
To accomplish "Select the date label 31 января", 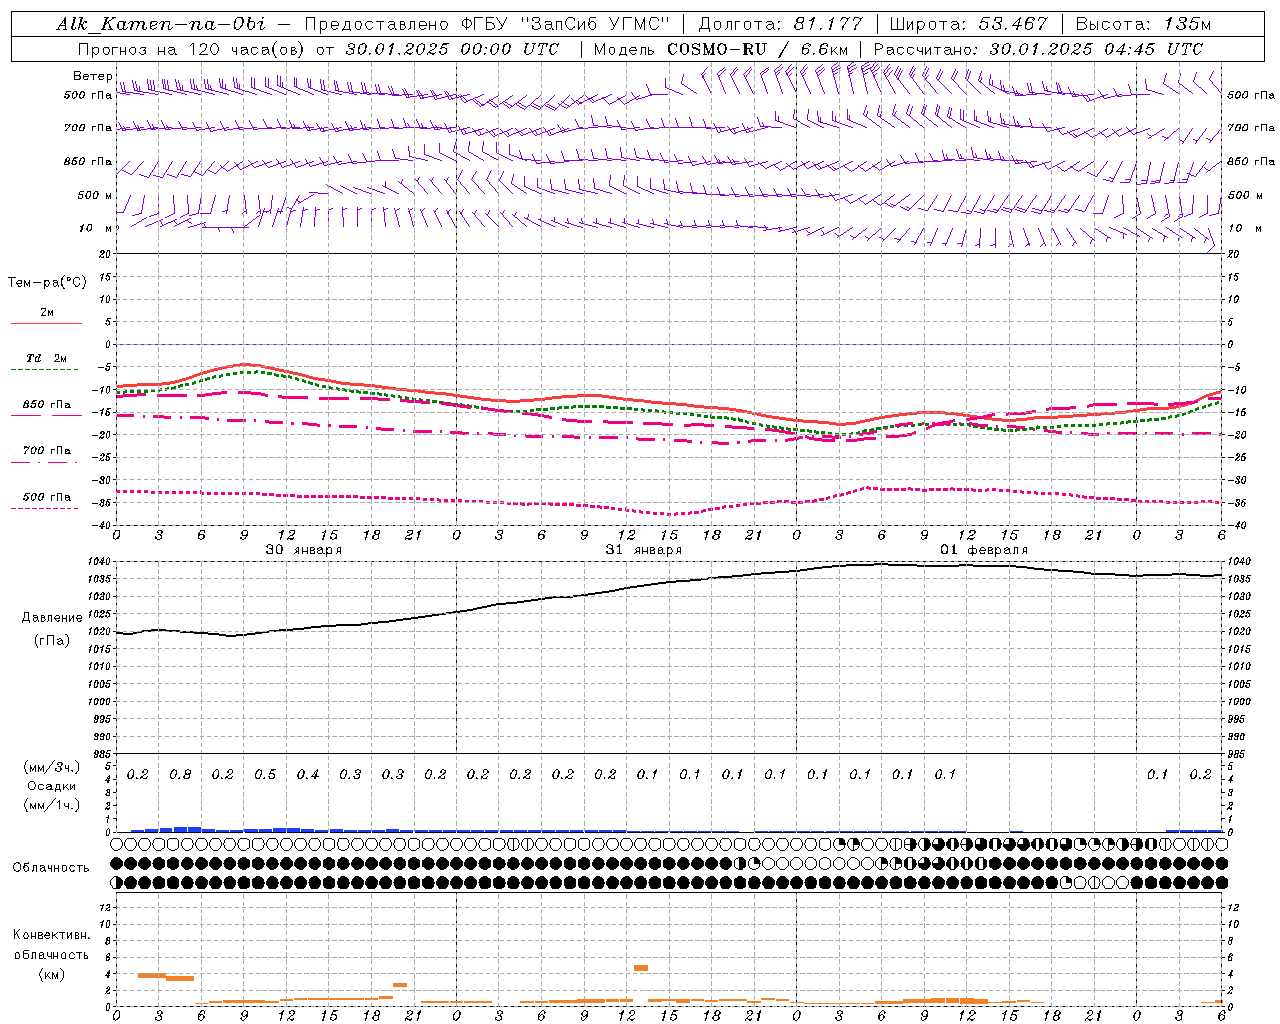I will (x=643, y=550).
